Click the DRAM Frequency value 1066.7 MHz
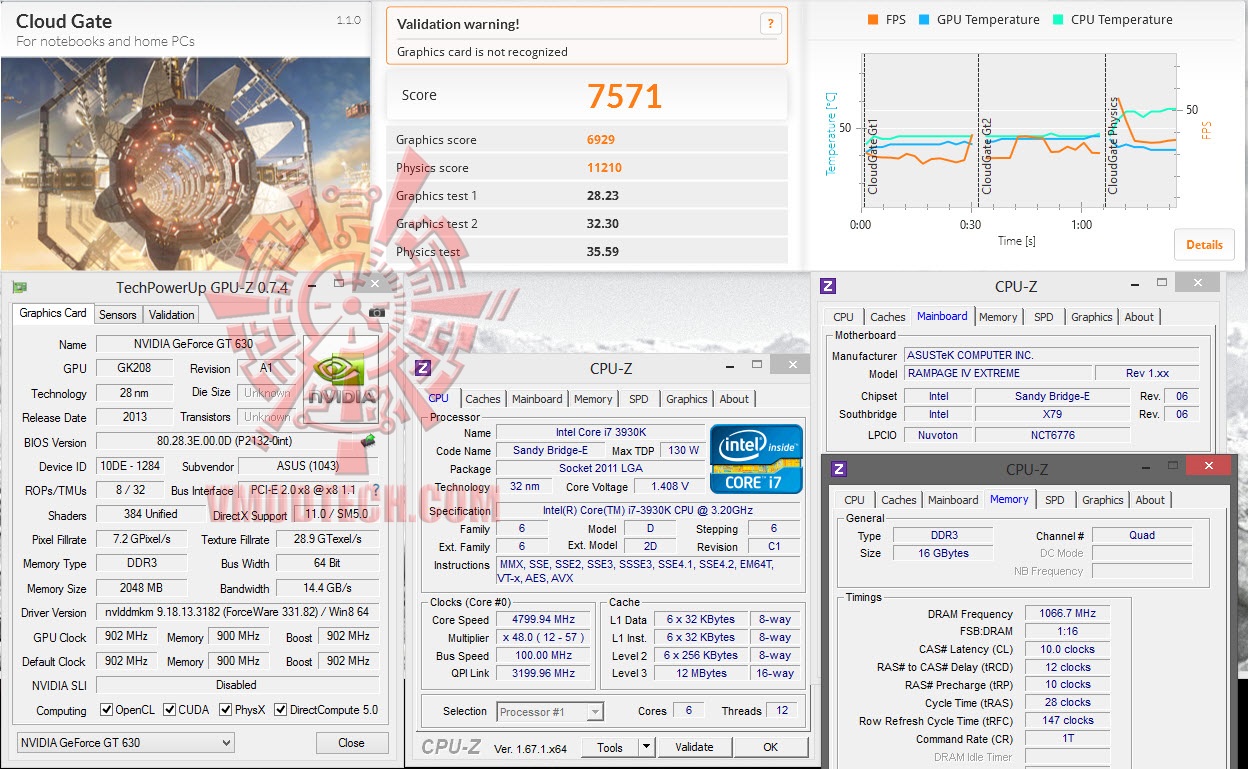Viewport: 1248px width, 769px height. 1067,614
